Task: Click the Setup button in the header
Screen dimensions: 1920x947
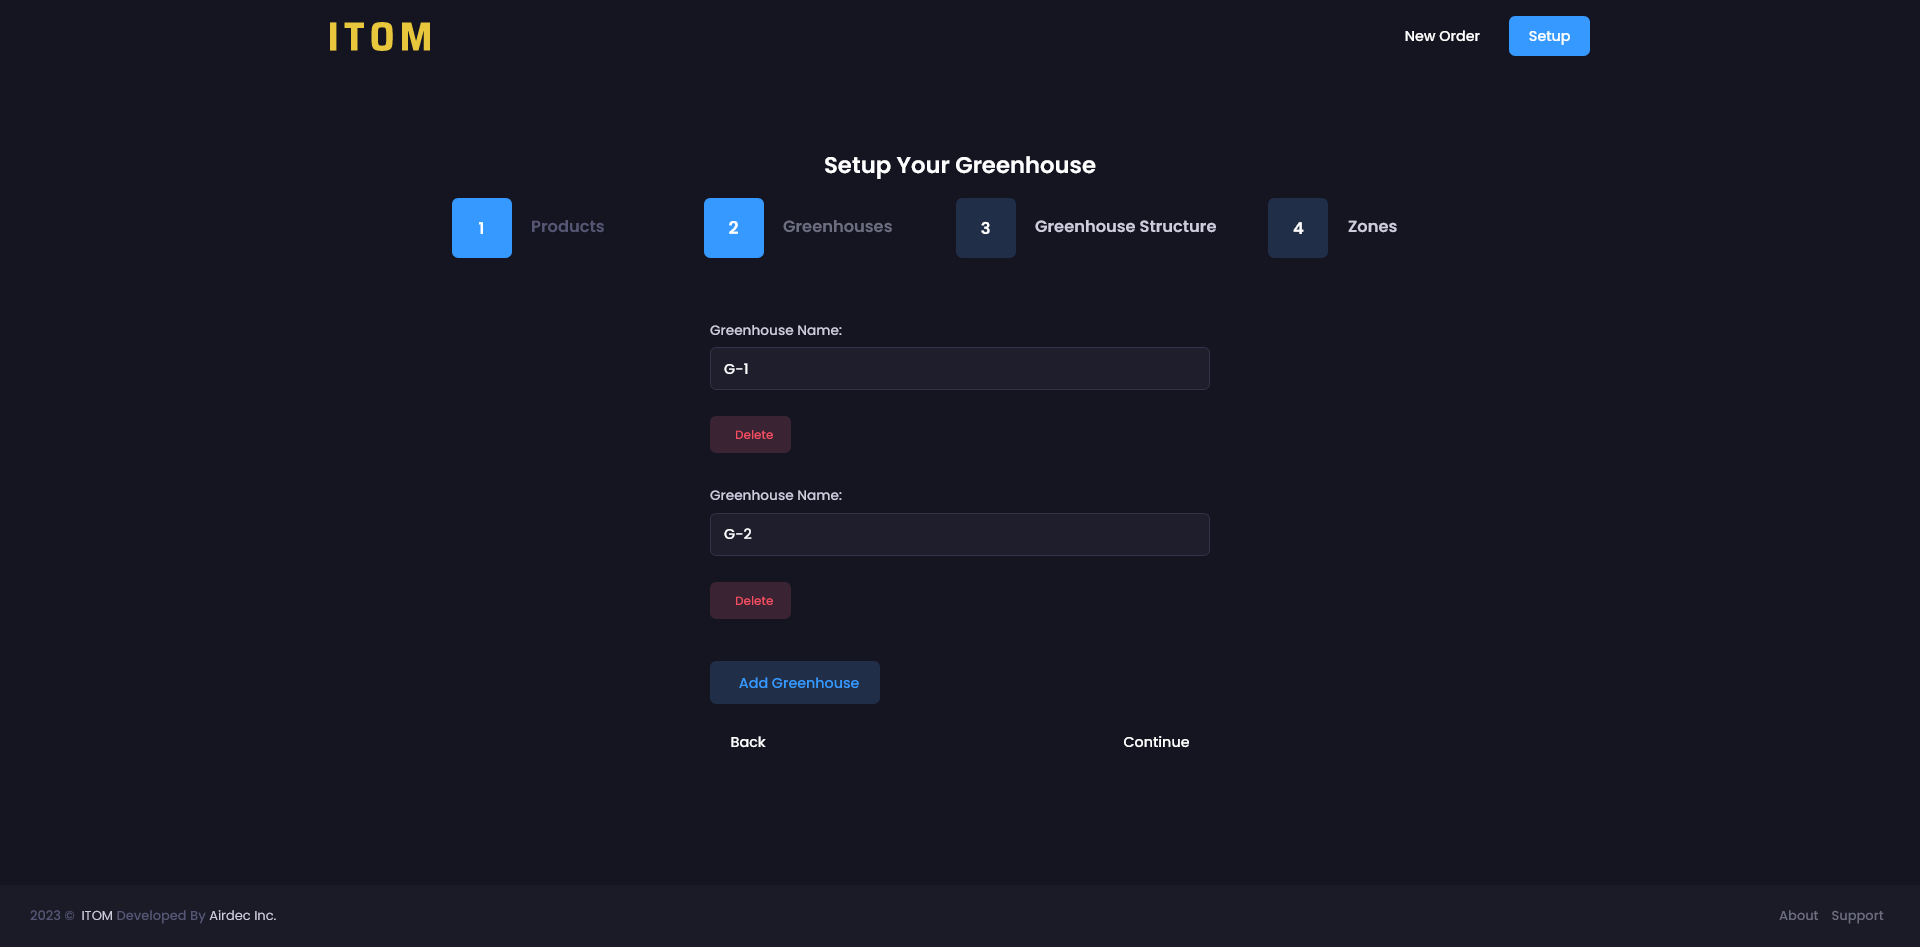Action: point(1548,36)
